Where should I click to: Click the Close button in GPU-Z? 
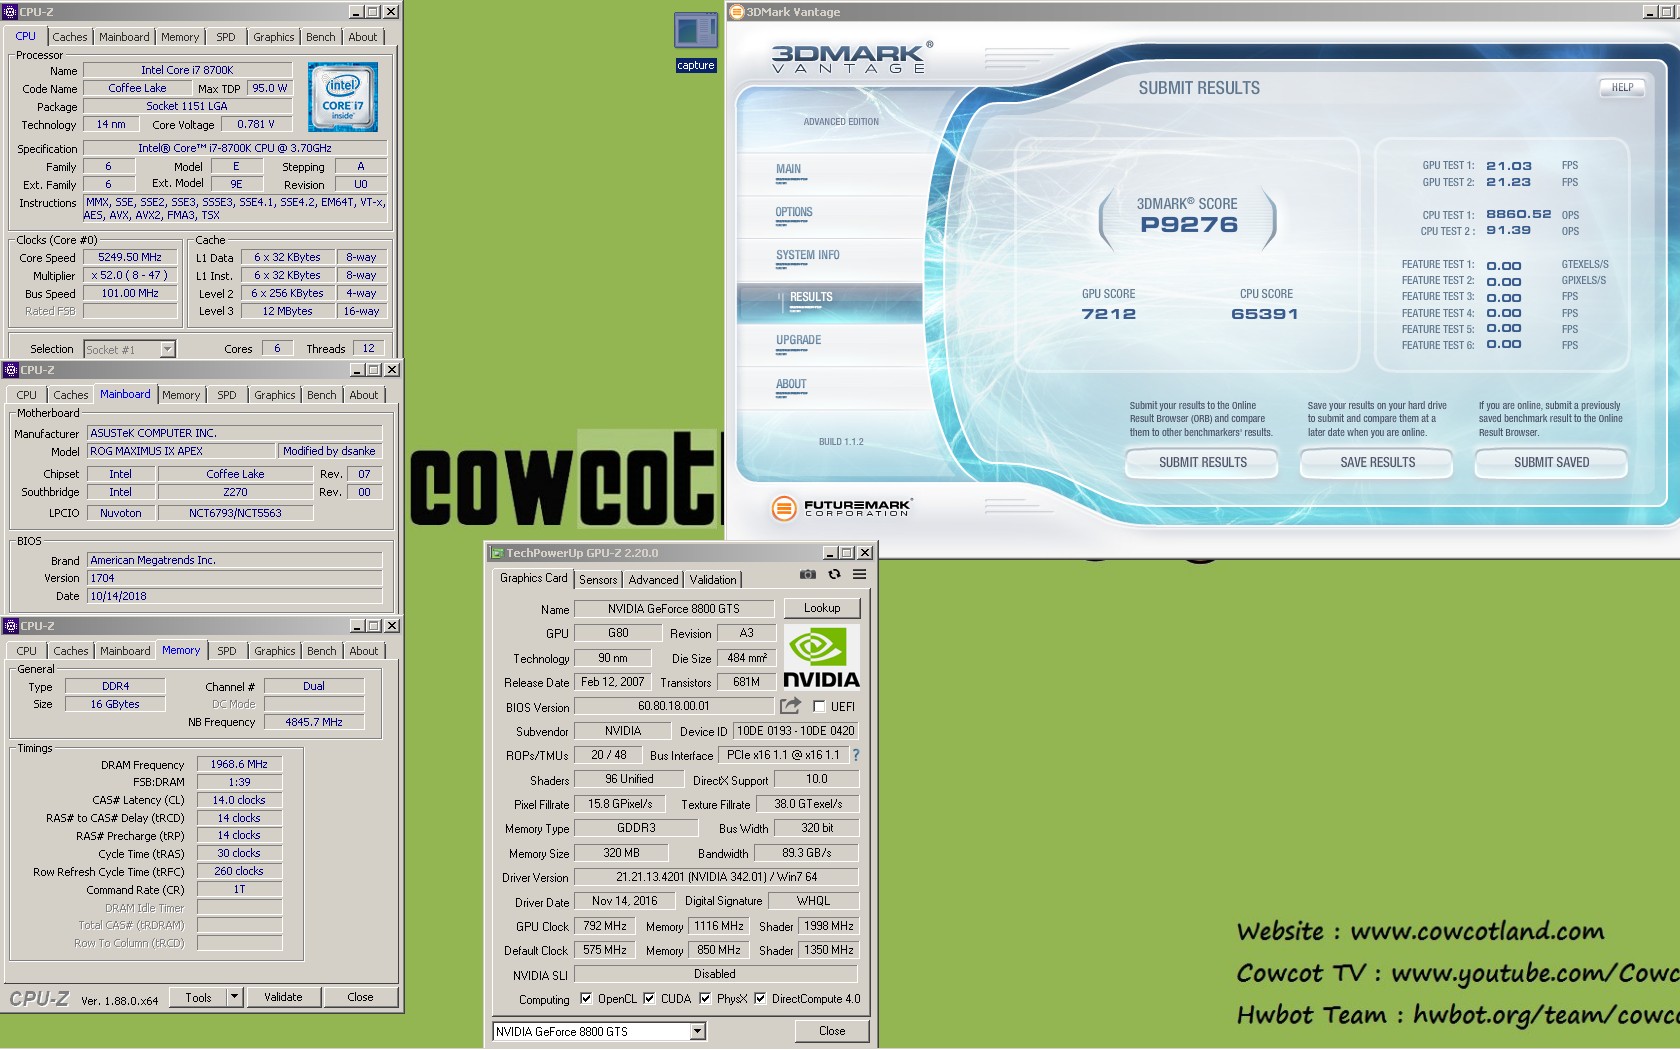pos(832,1031)
